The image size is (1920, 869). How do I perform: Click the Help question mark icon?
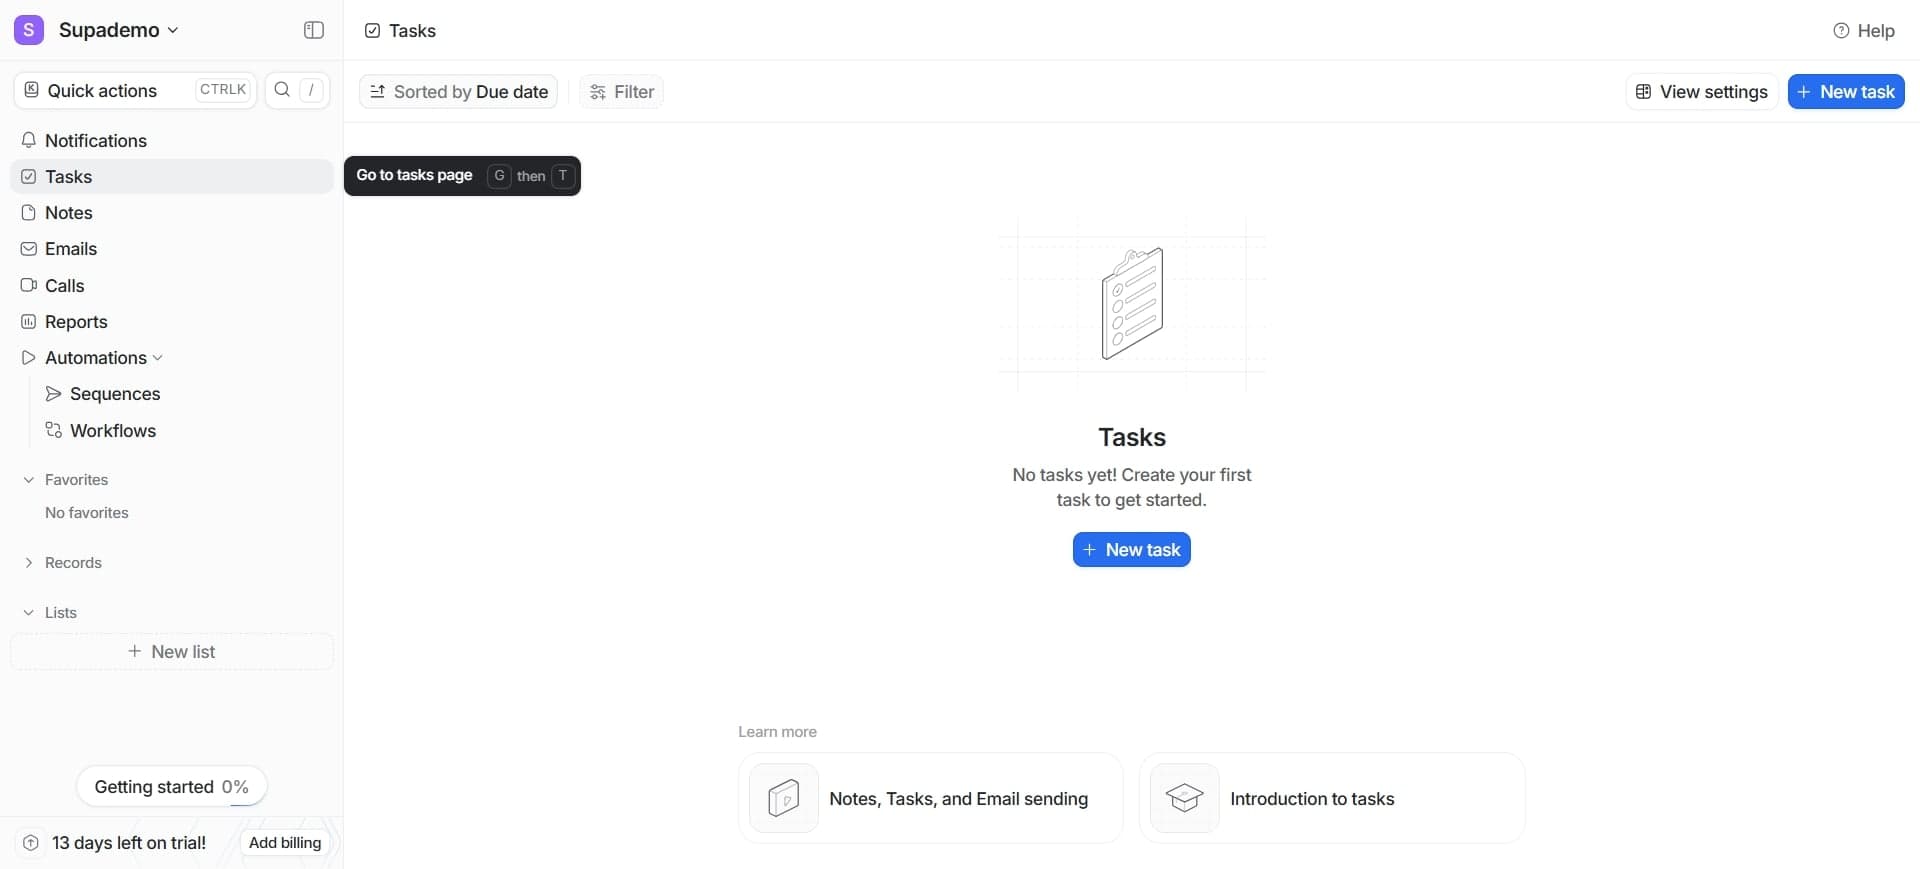1841,31
